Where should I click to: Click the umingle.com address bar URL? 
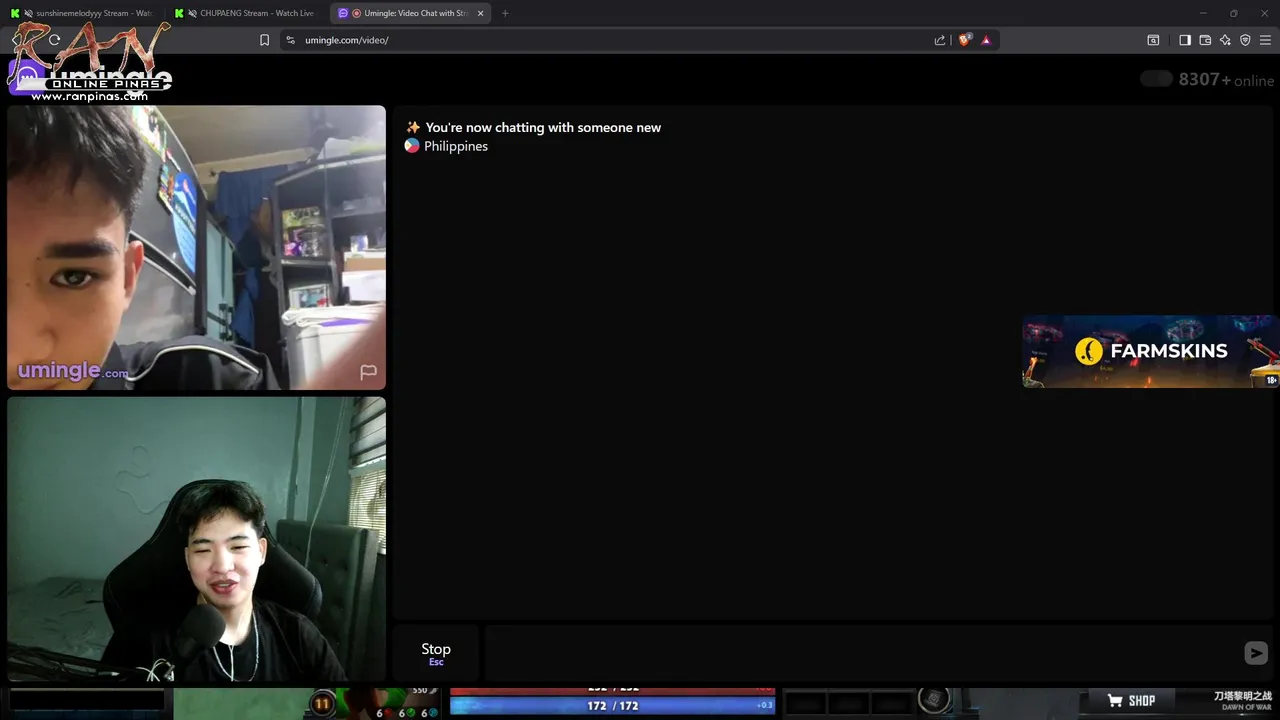[347, 40]
